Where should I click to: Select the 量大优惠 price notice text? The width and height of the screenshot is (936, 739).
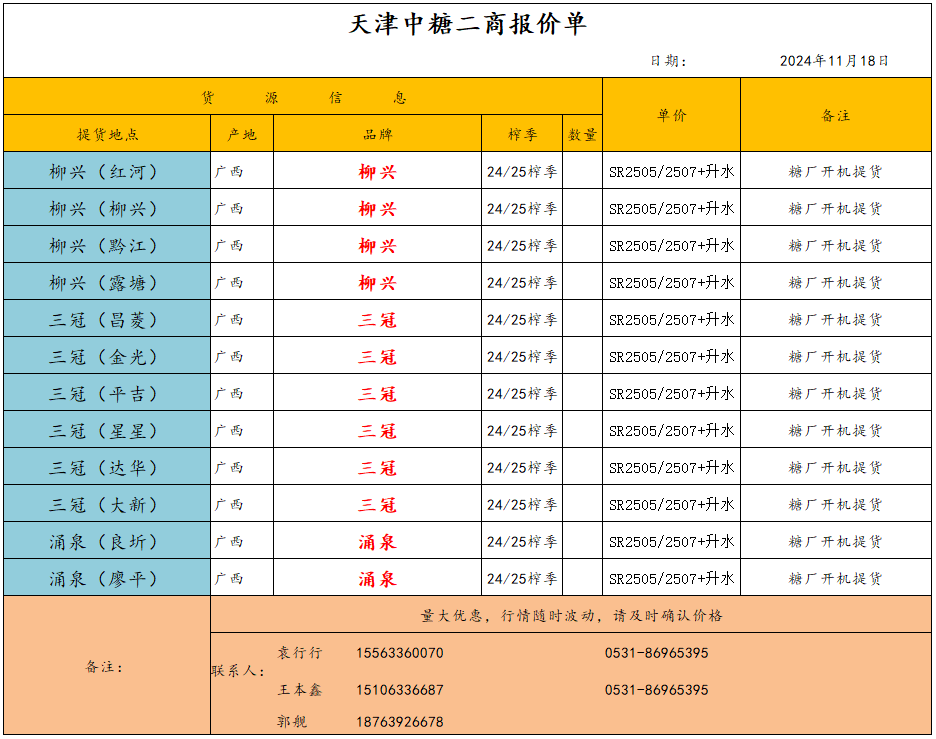(571, 615)
